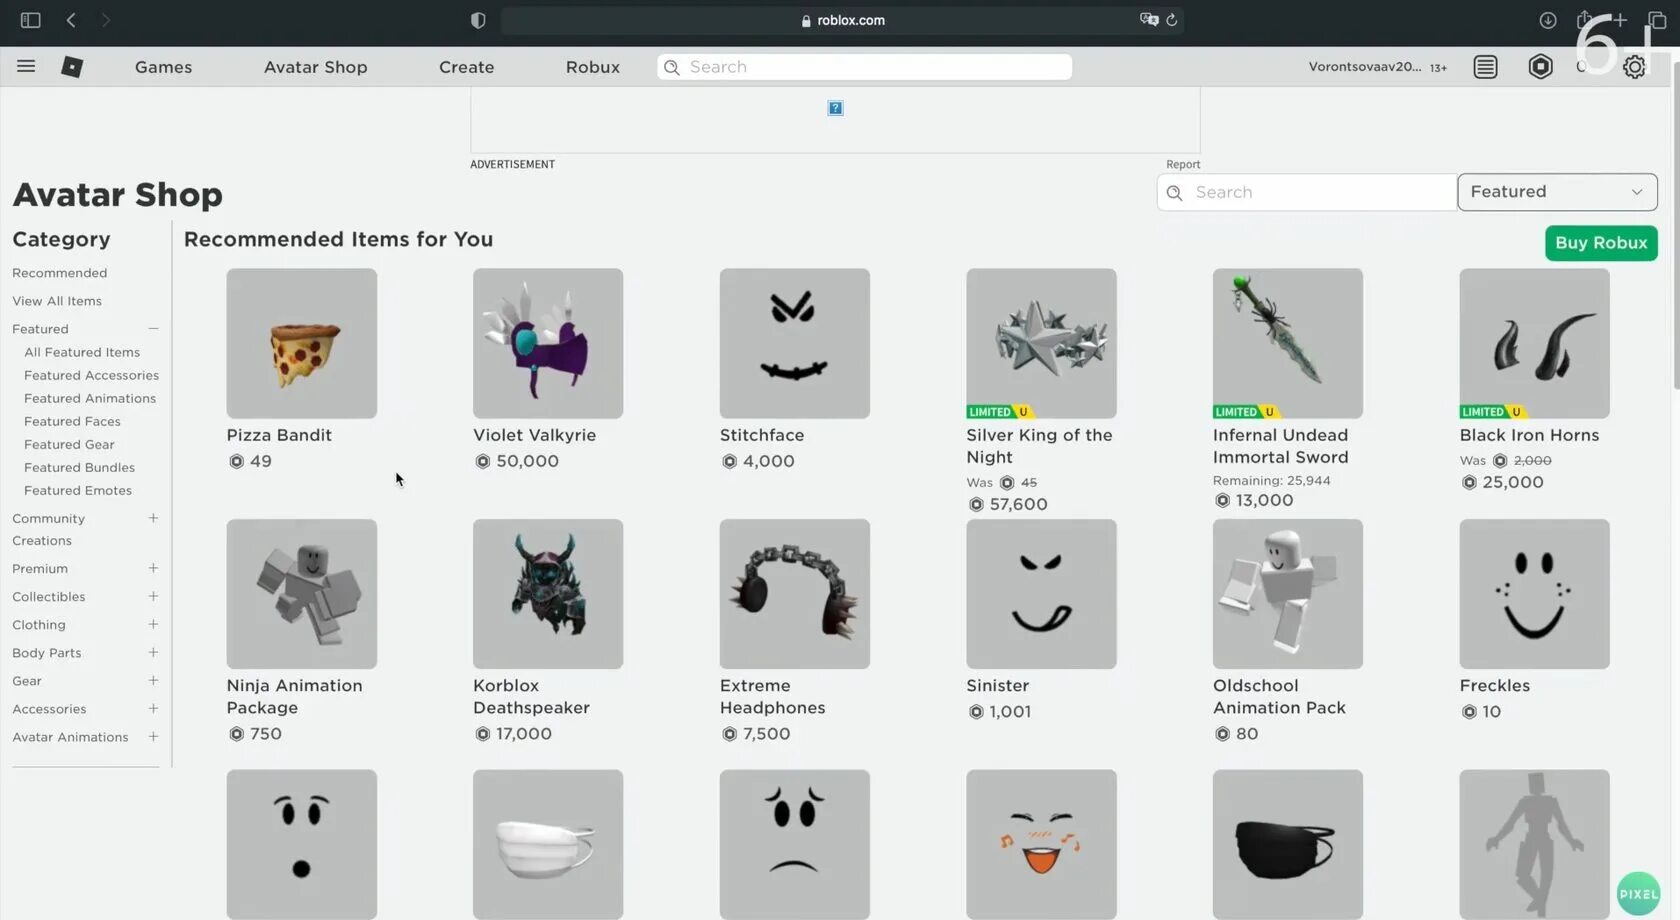Click the top navigation search field
The image size is (1680, 920).
pos(864,67)
